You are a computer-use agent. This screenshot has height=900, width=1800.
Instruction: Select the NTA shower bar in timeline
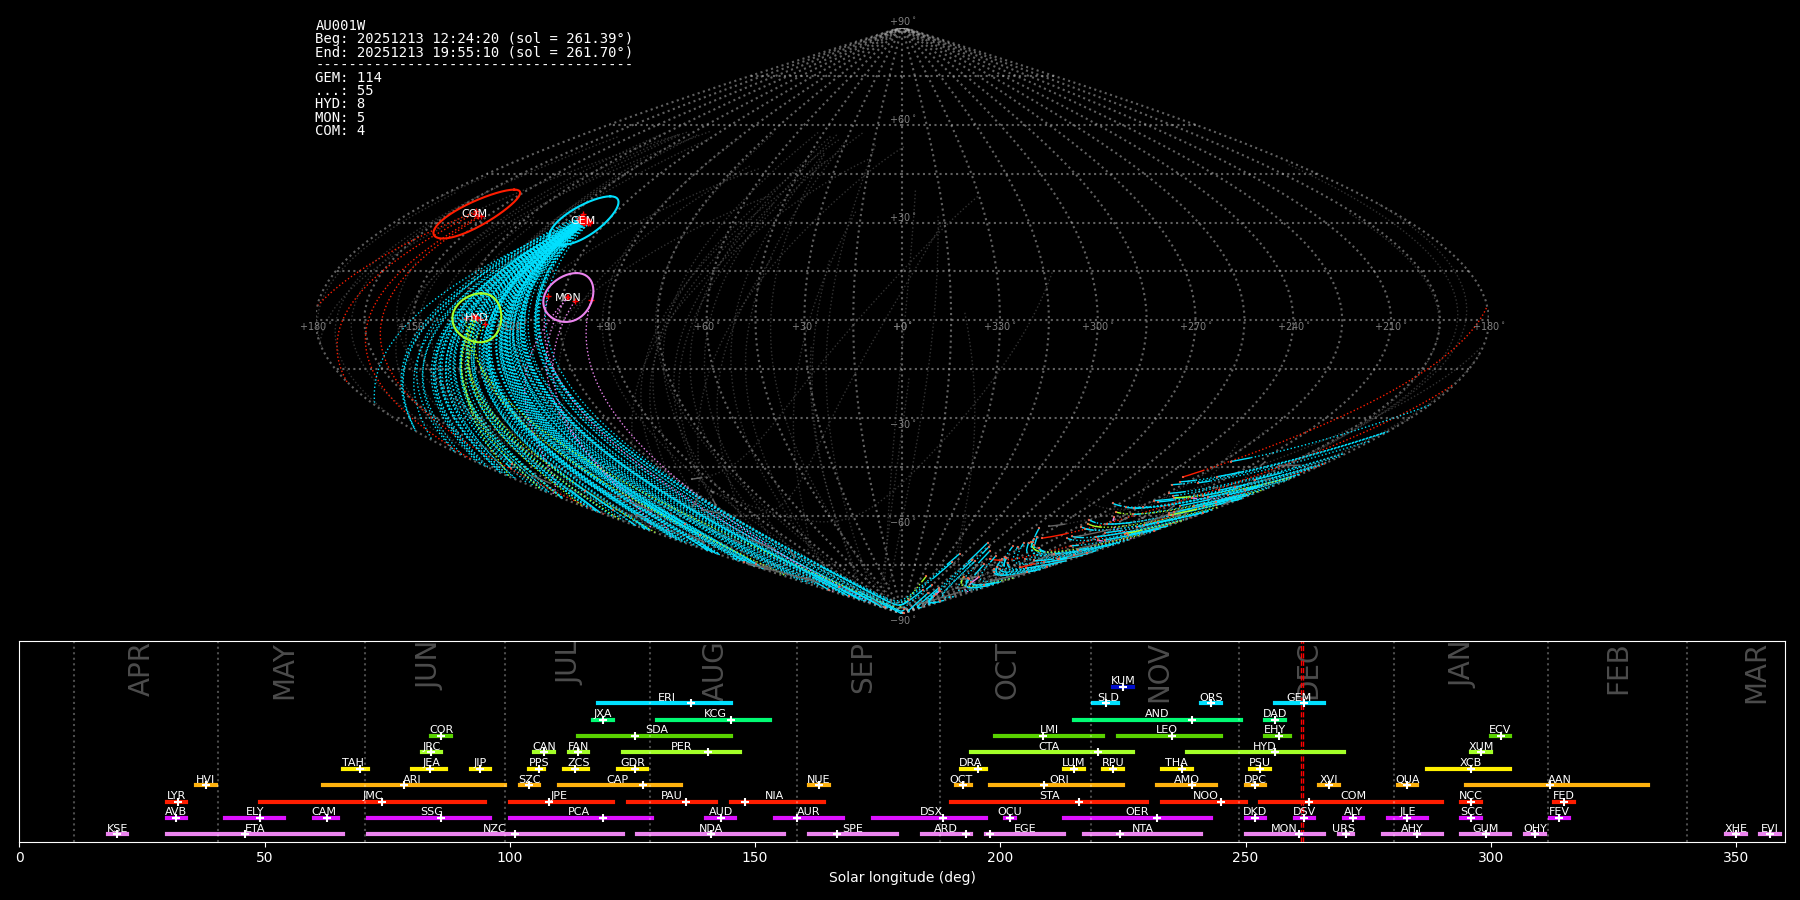coord(1142,834)
